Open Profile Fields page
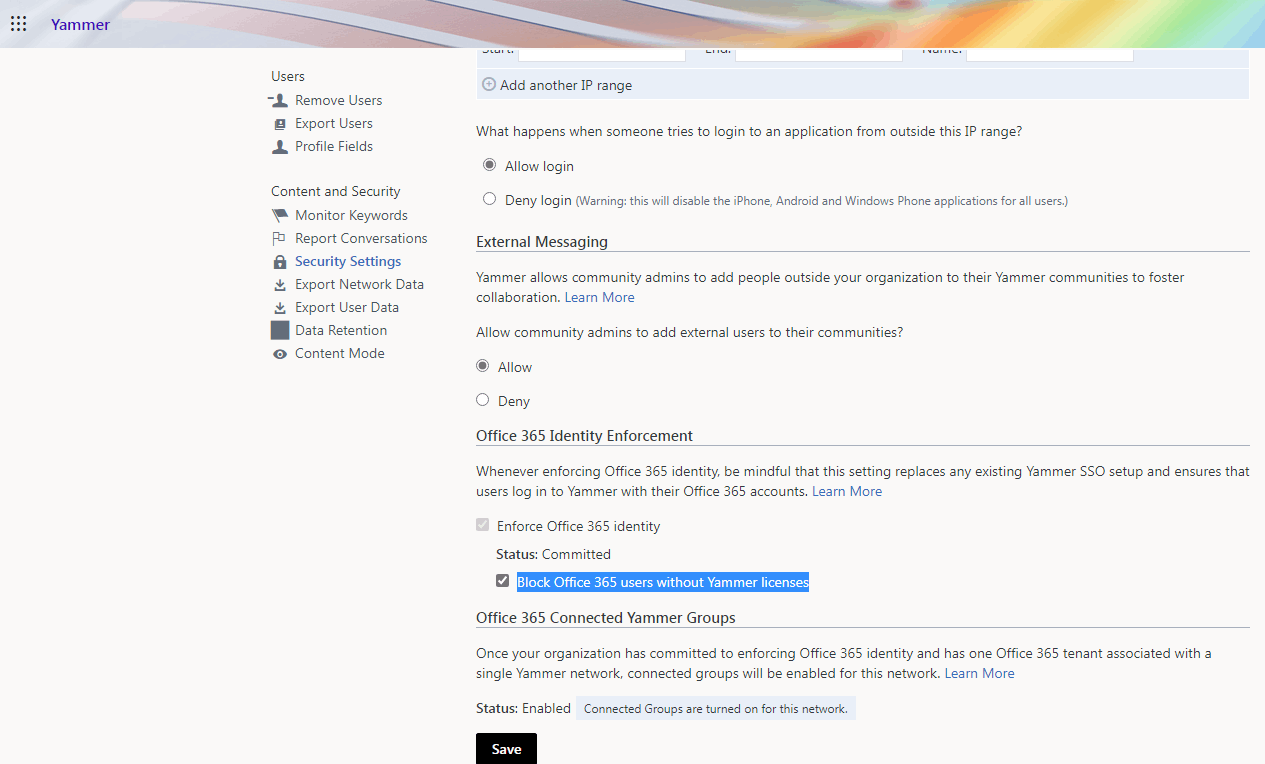The image size is (1265, 764). pos(334,146)
